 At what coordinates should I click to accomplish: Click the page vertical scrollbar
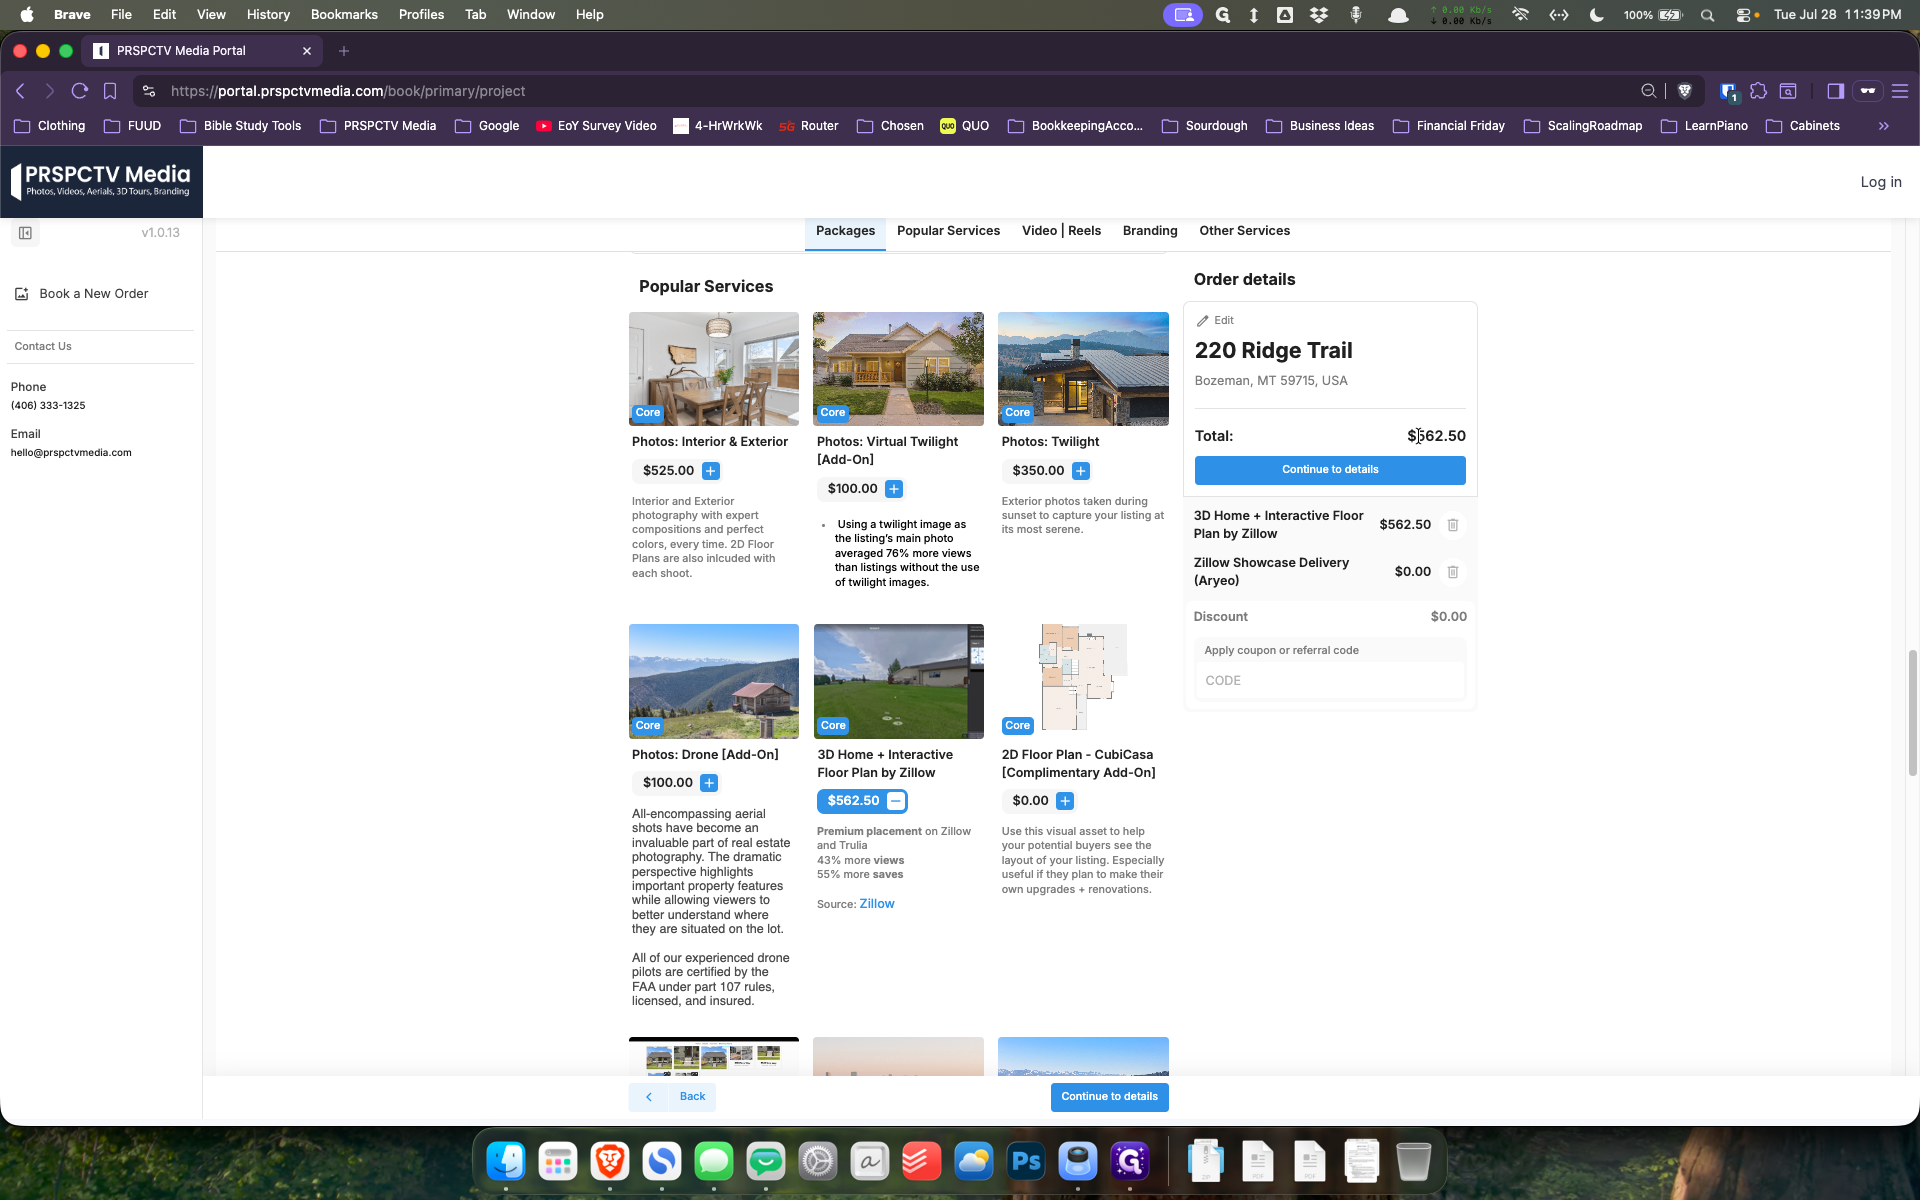click(x=1912, y=712)
